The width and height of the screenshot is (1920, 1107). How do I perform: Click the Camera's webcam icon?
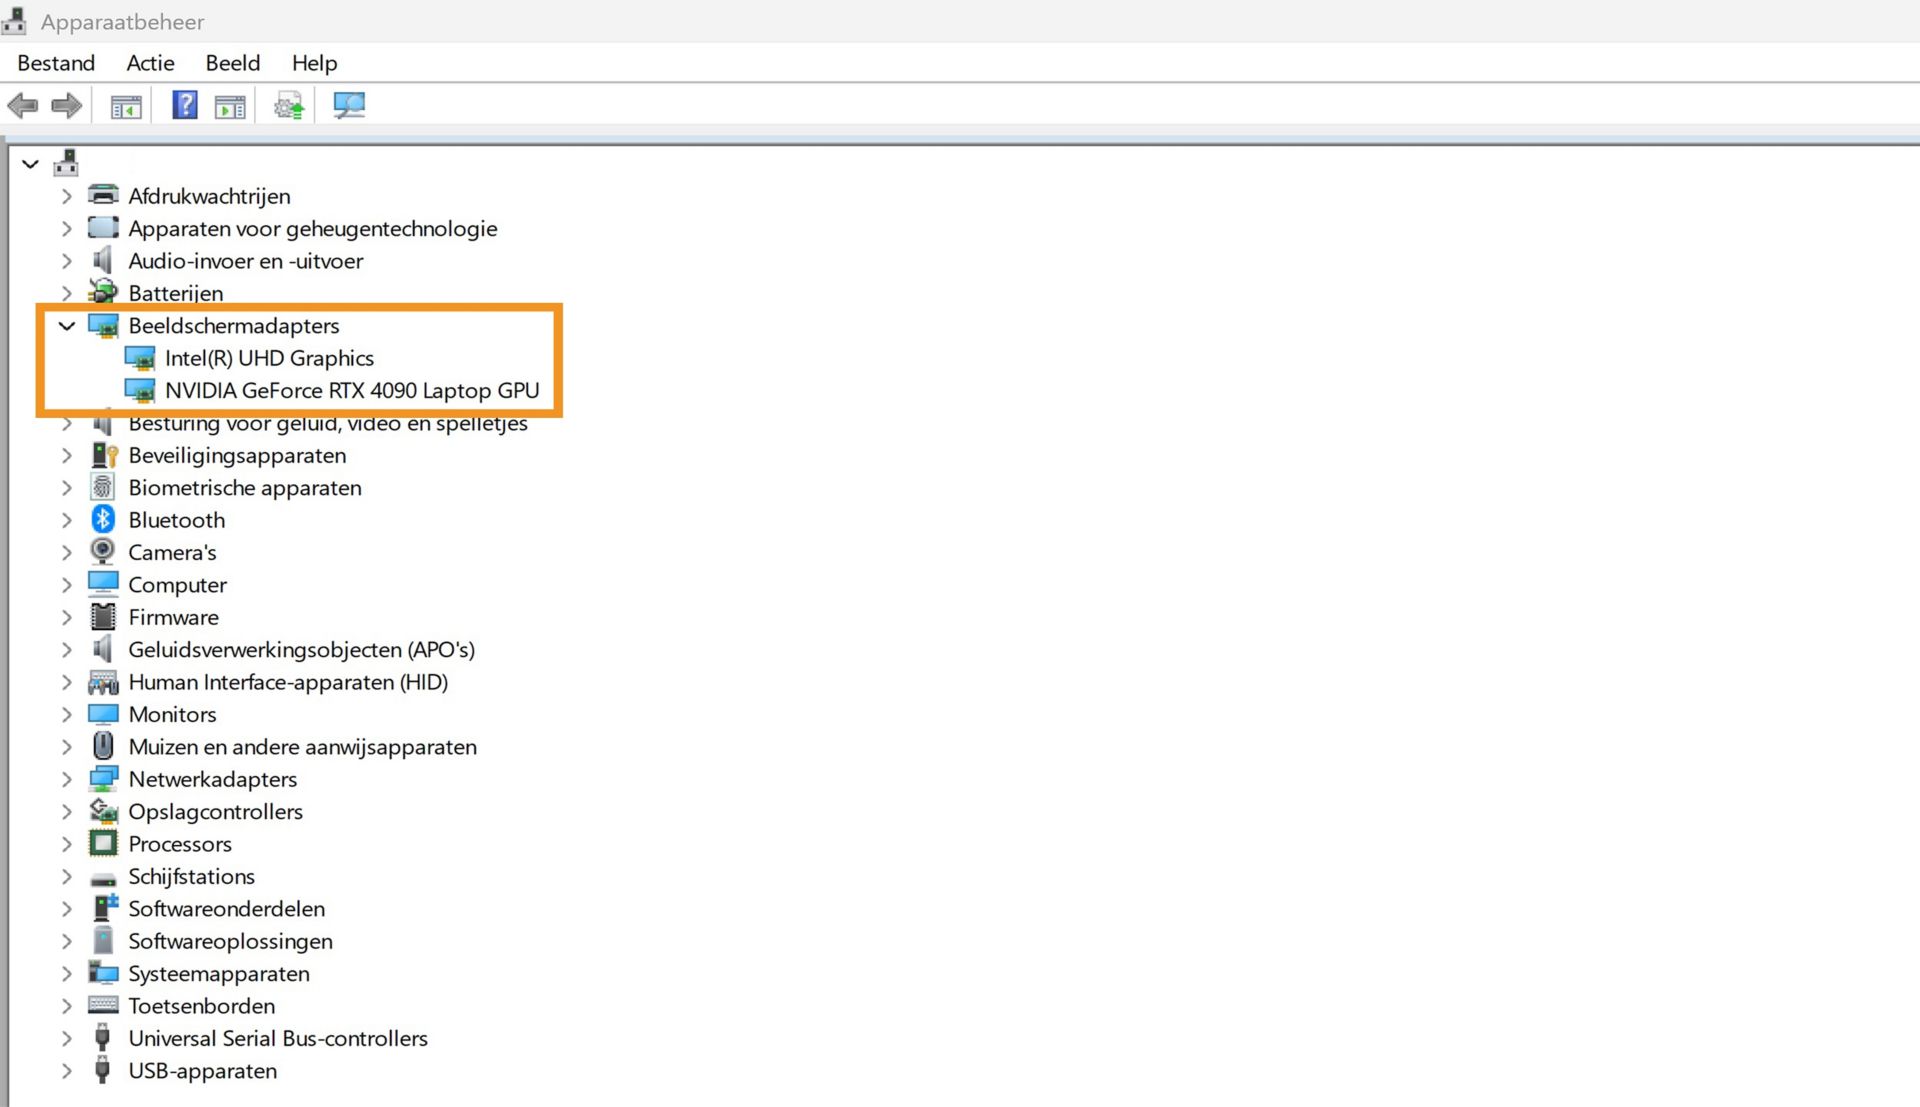tap(103, 552)
